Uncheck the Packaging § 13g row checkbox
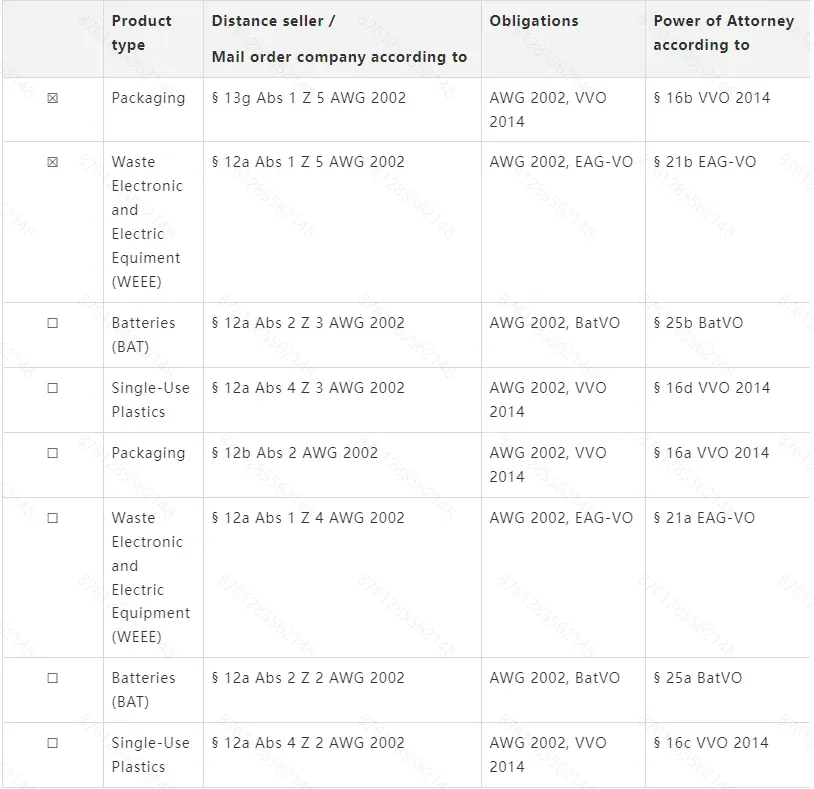Screen dimensions: 814x789 pos(53,98)
